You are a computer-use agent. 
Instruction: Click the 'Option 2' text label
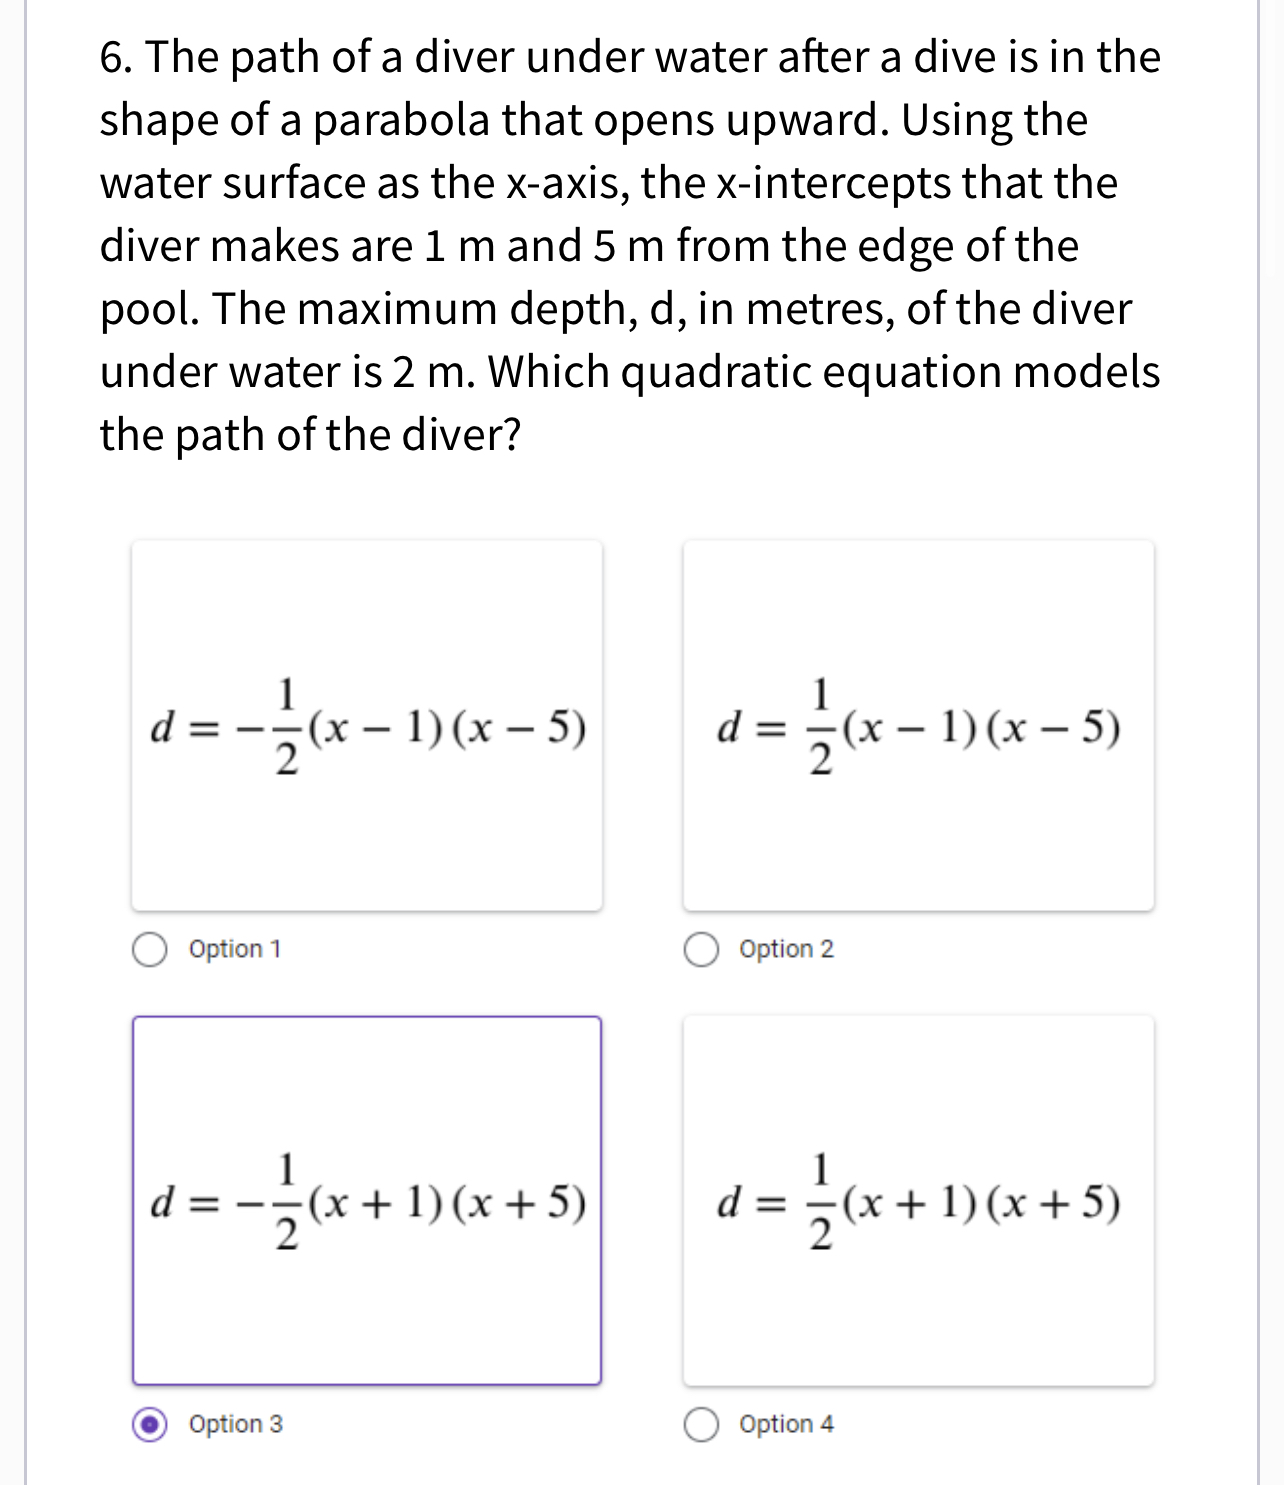coord(786,949)
